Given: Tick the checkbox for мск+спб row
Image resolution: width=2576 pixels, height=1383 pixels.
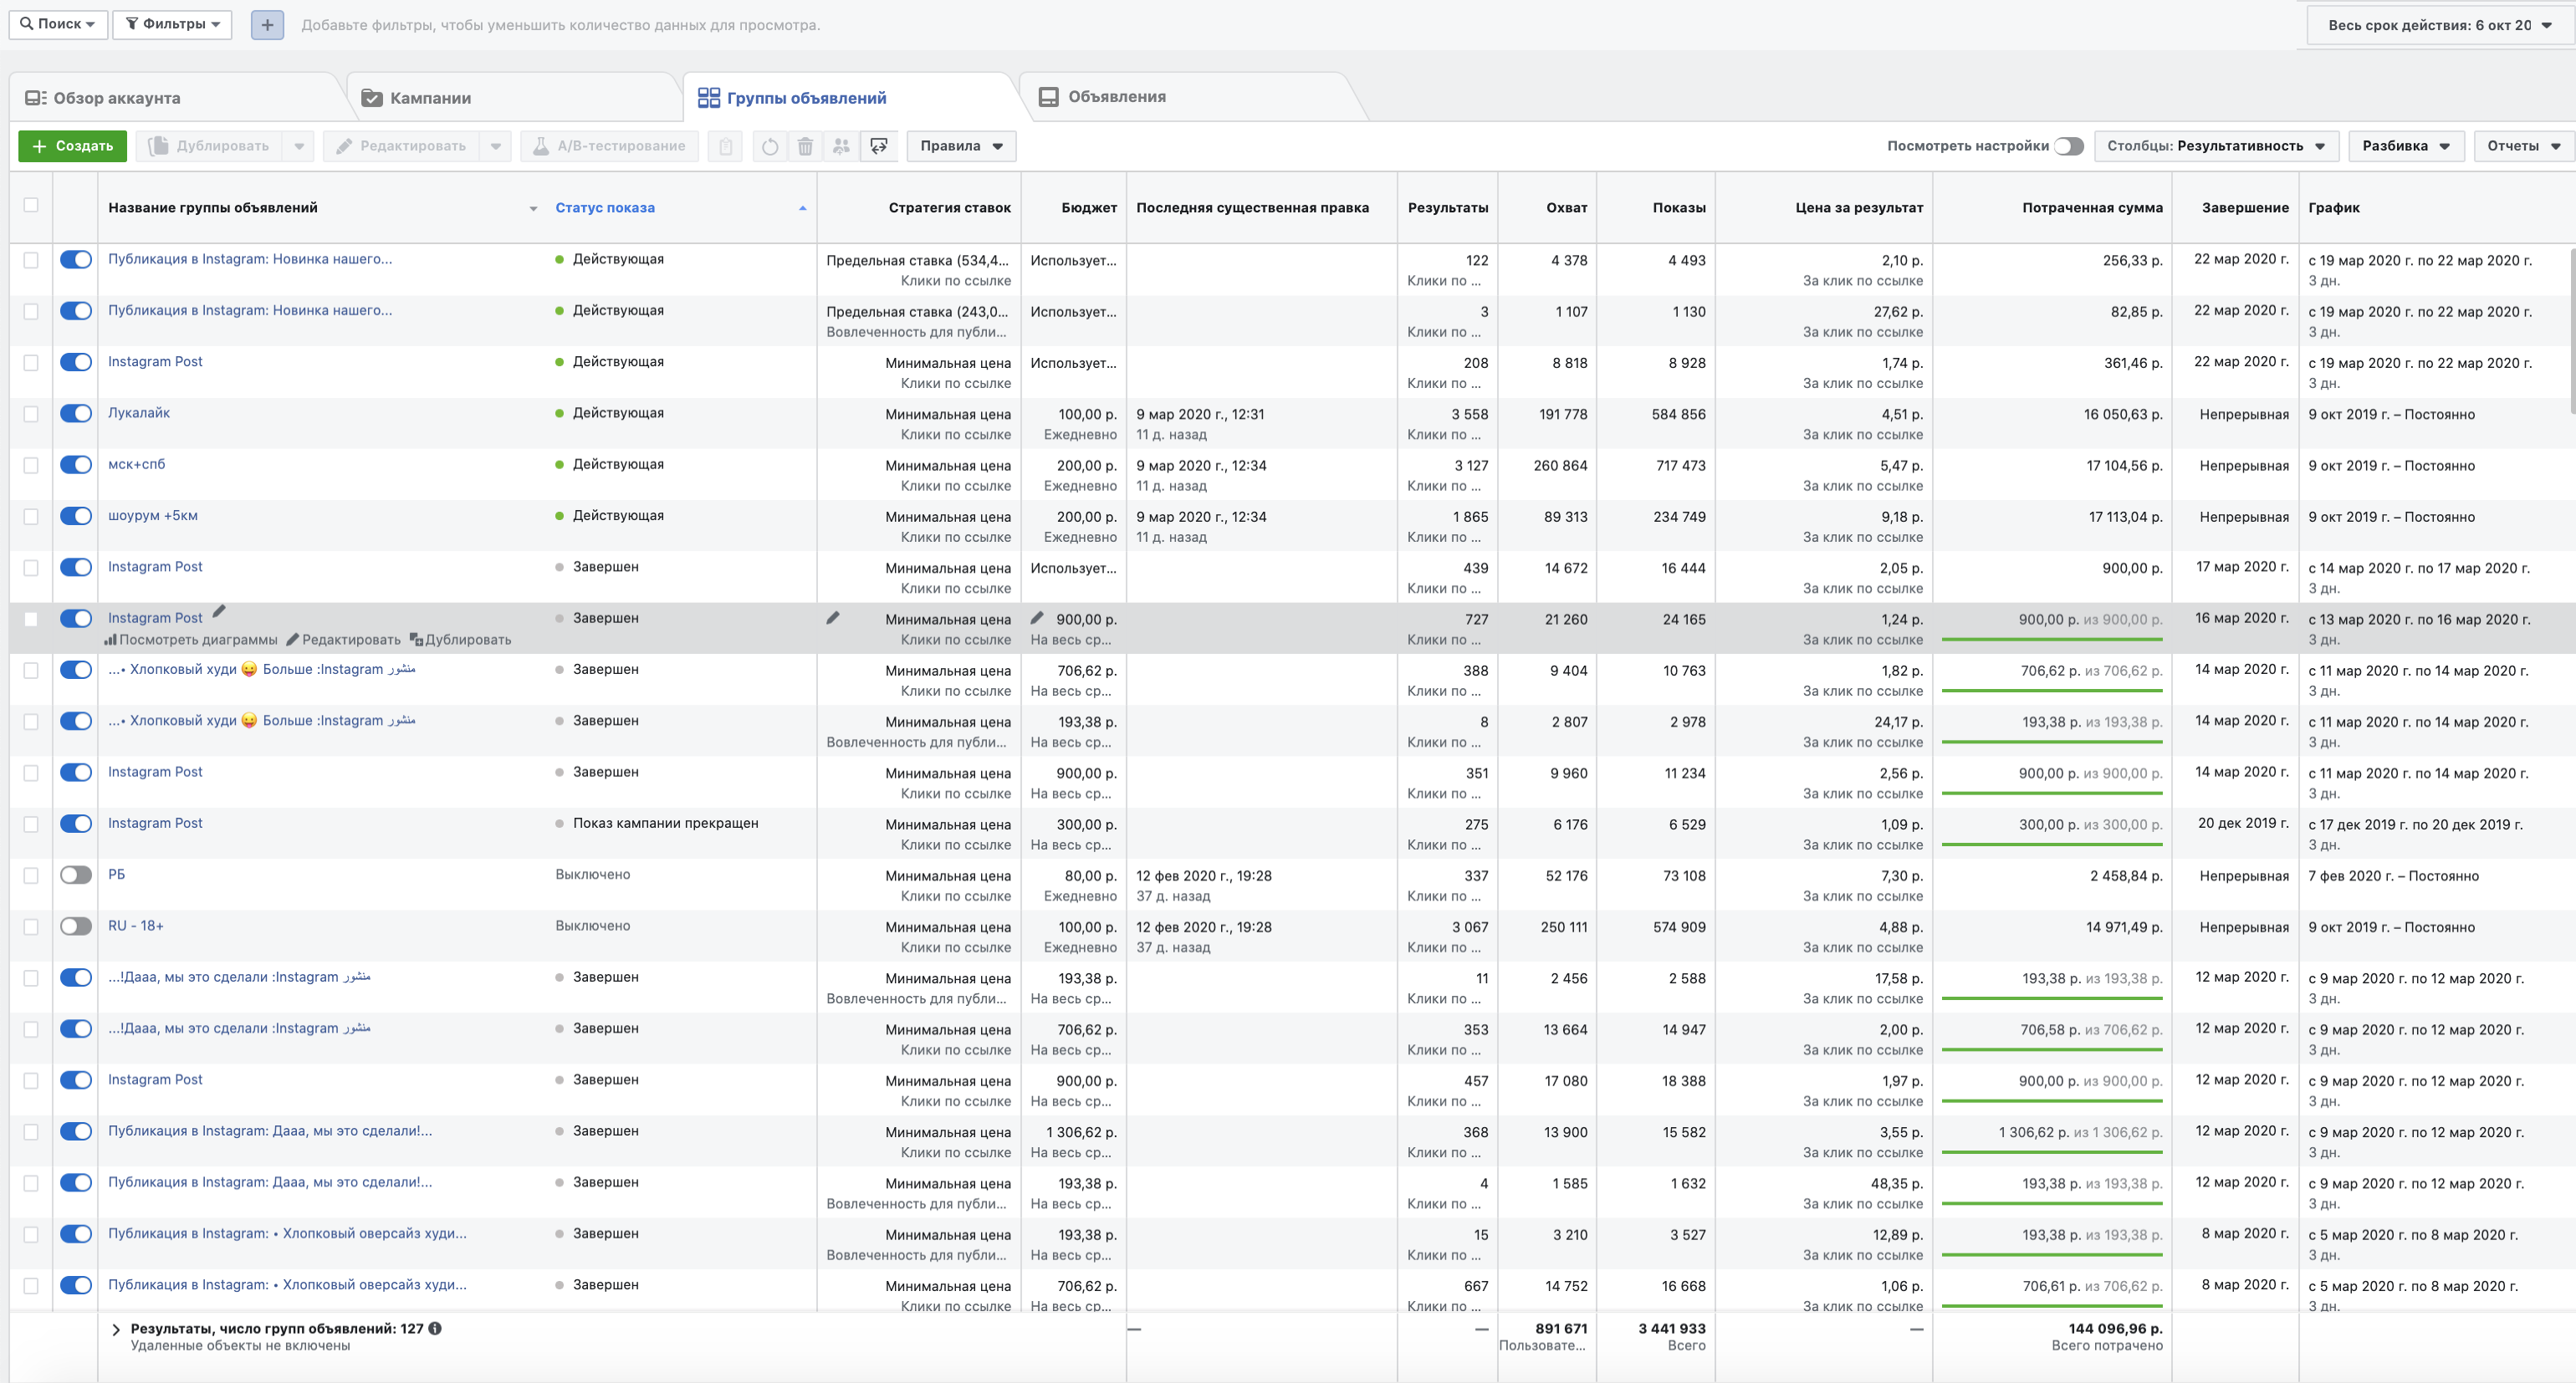Looking at the screenshot, I should click(31, 465).
